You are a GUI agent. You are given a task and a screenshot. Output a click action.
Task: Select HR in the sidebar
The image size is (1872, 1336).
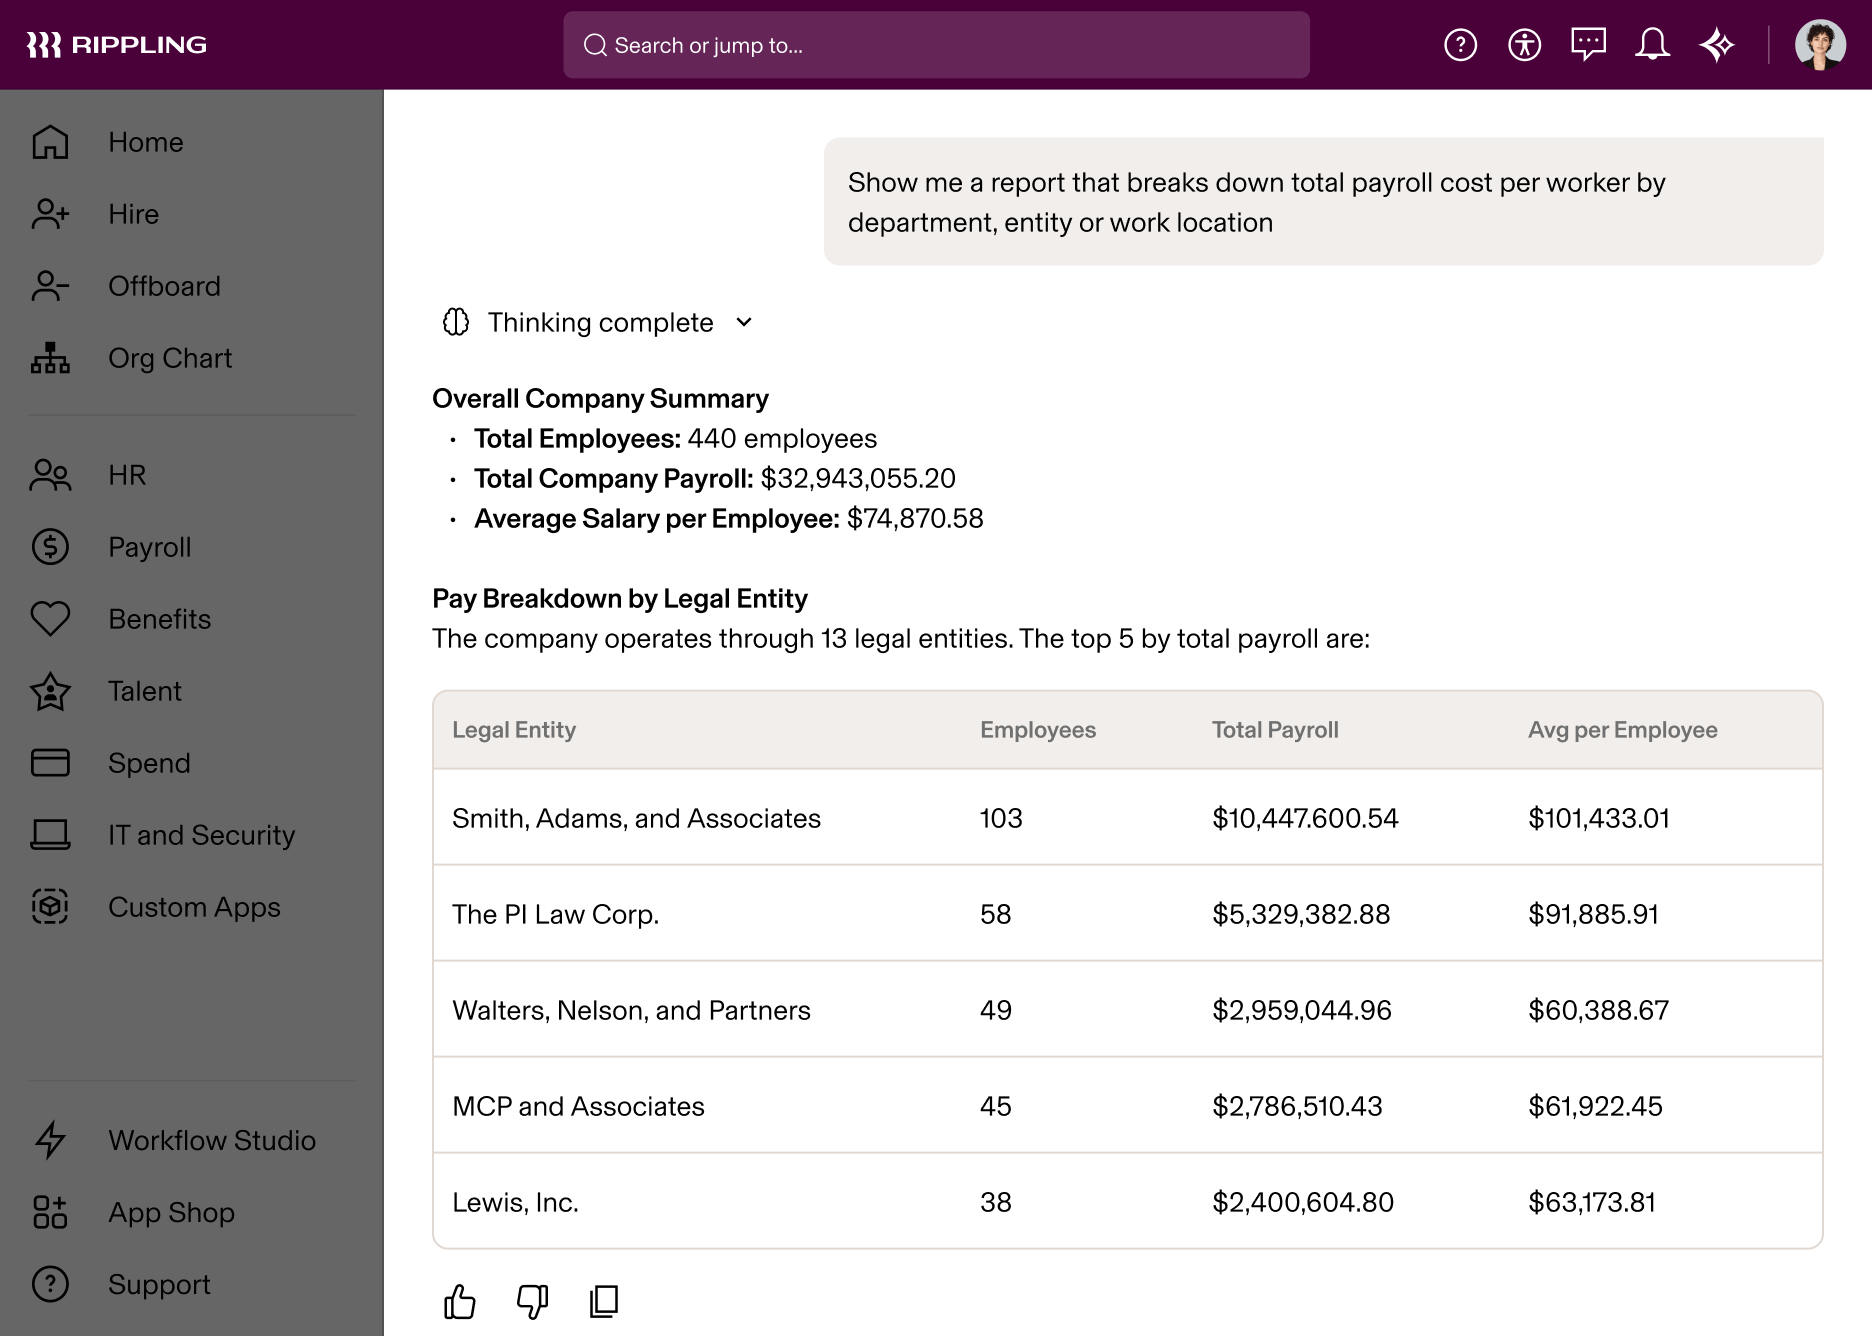point(125,475)
